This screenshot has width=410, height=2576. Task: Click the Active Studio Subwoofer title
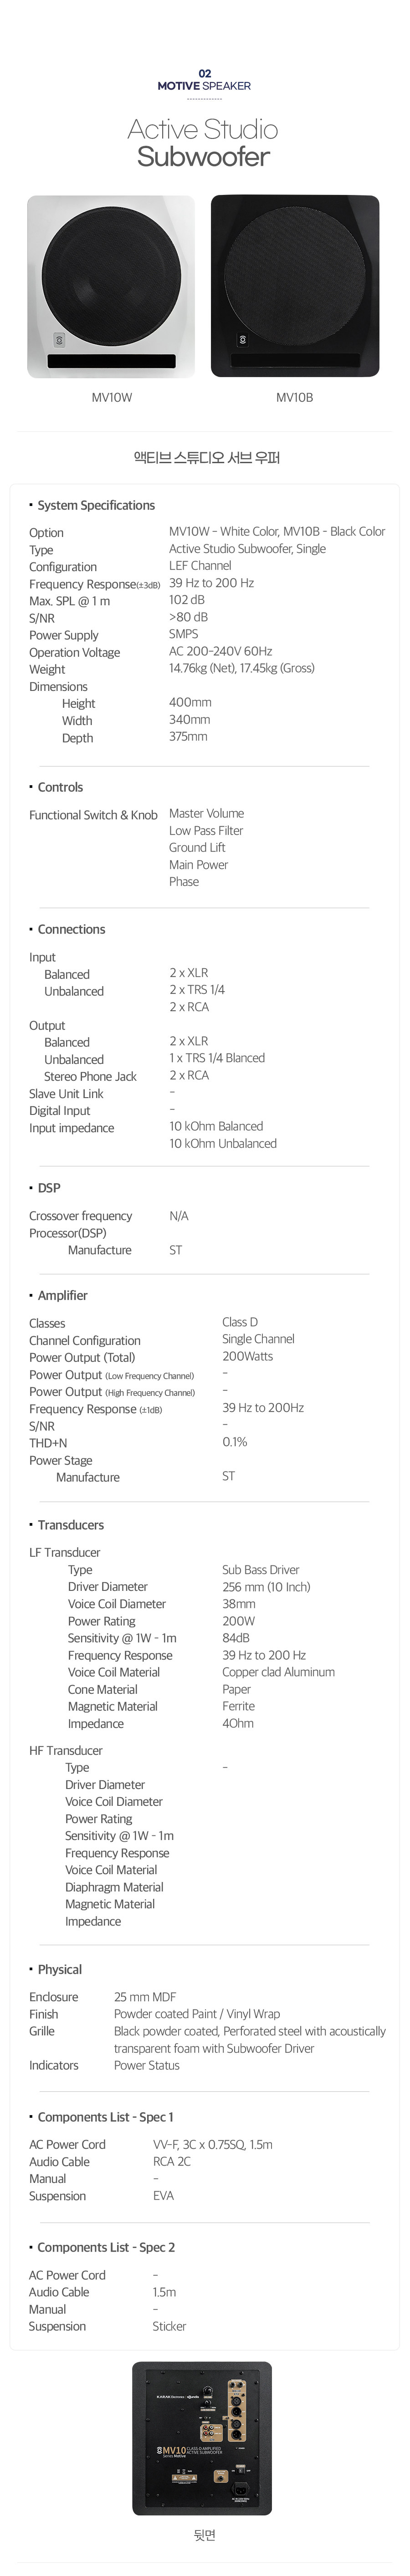203,143
